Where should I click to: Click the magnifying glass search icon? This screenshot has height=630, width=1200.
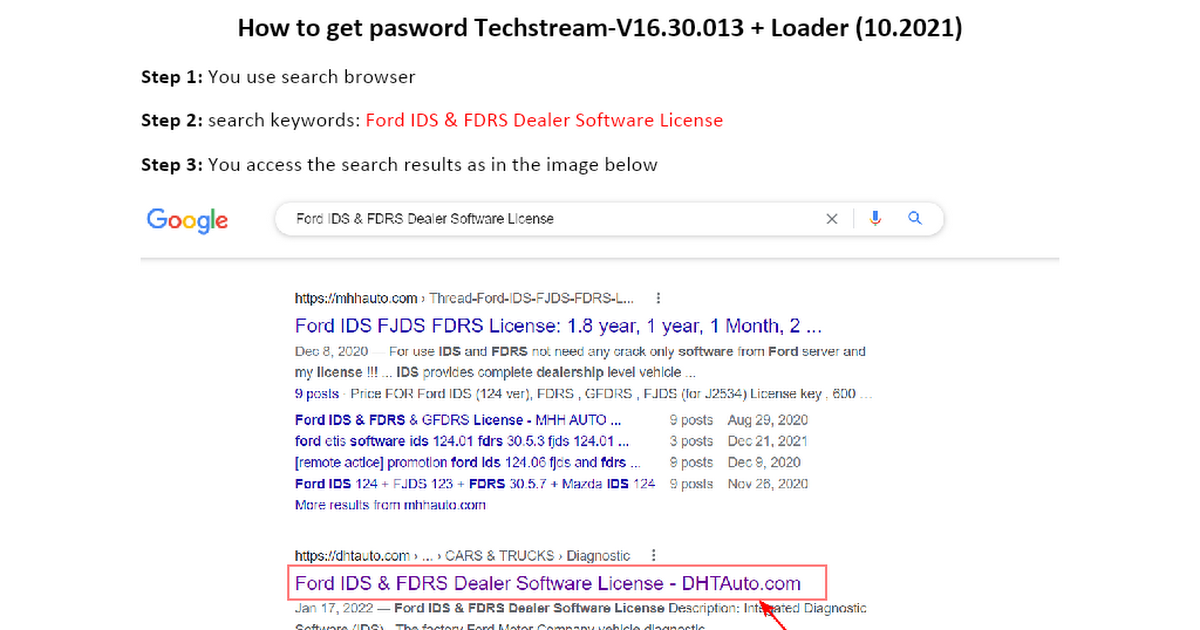tap(914, 218)
